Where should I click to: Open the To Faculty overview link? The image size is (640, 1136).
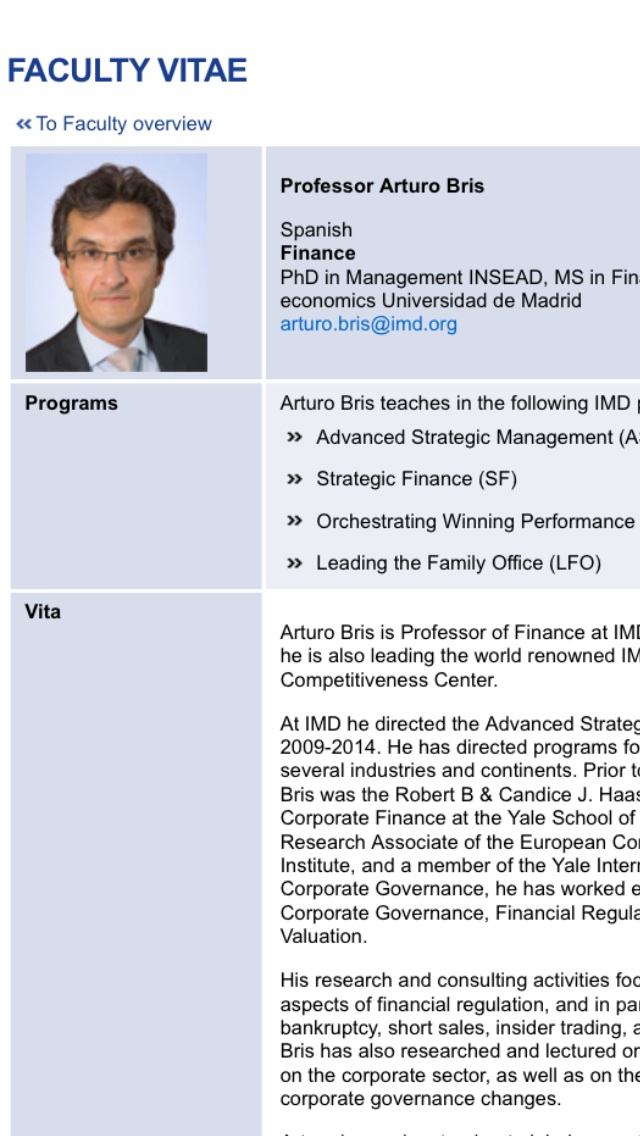pos(123,124)
